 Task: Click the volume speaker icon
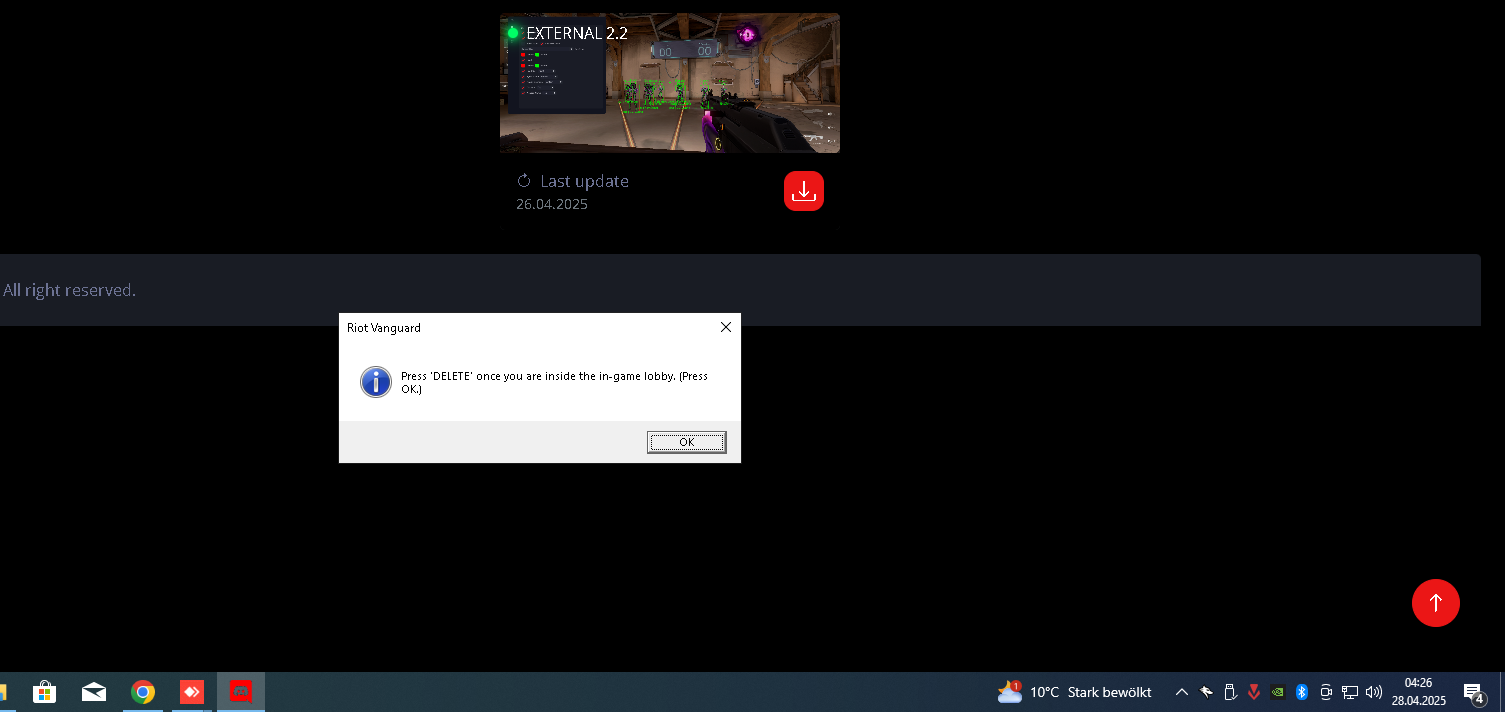coord(1374,692)
